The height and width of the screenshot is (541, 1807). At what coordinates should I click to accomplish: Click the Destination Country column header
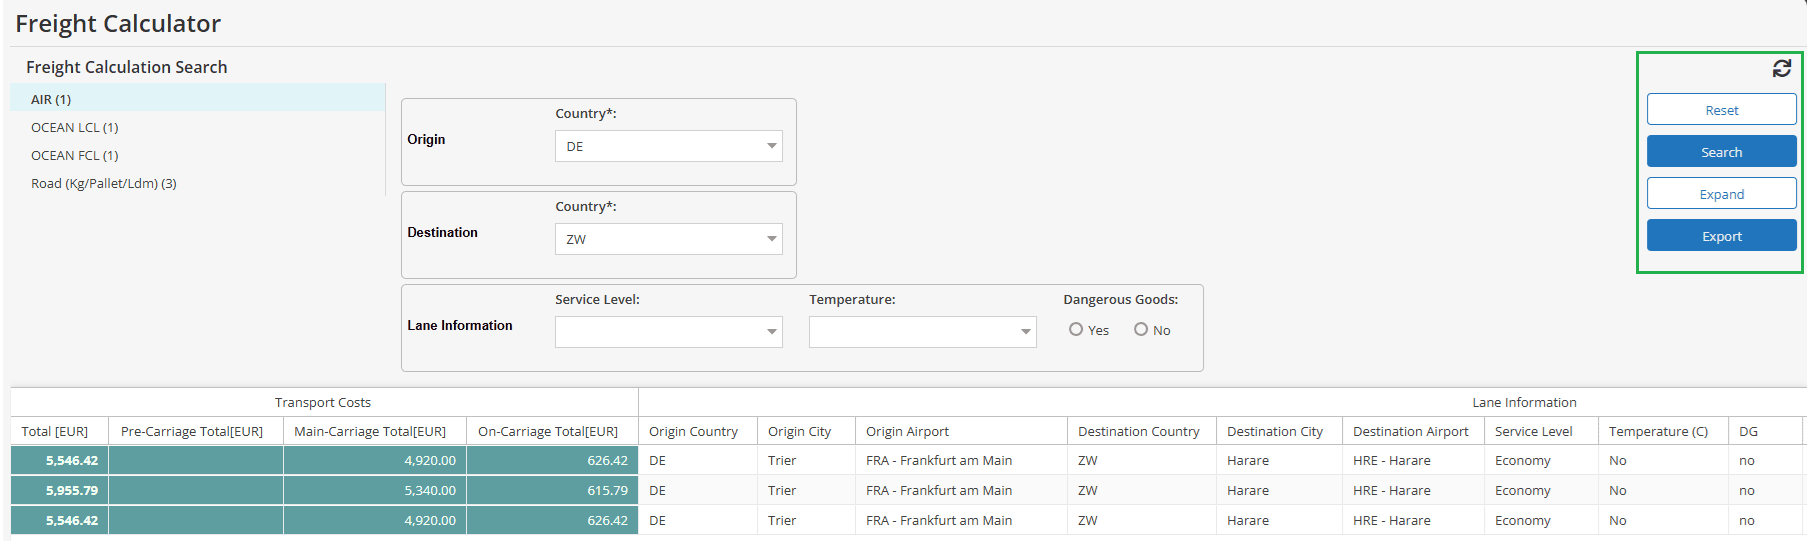pos(1141,431)
